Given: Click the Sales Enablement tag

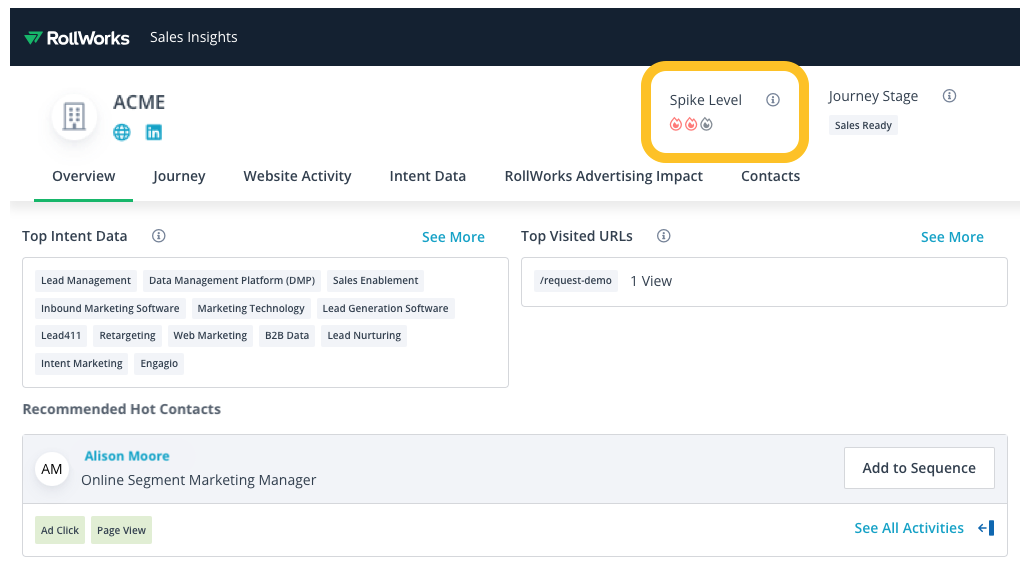Looking at the screenshot, I should click(x=375, y=281).
